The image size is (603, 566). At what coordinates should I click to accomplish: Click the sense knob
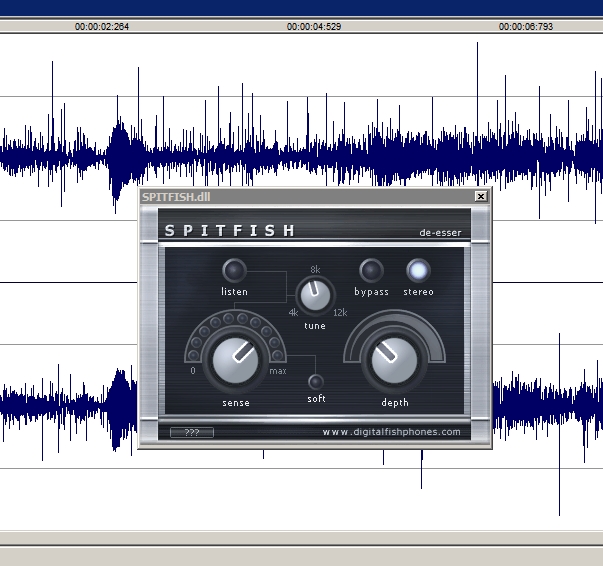(235, 360)
